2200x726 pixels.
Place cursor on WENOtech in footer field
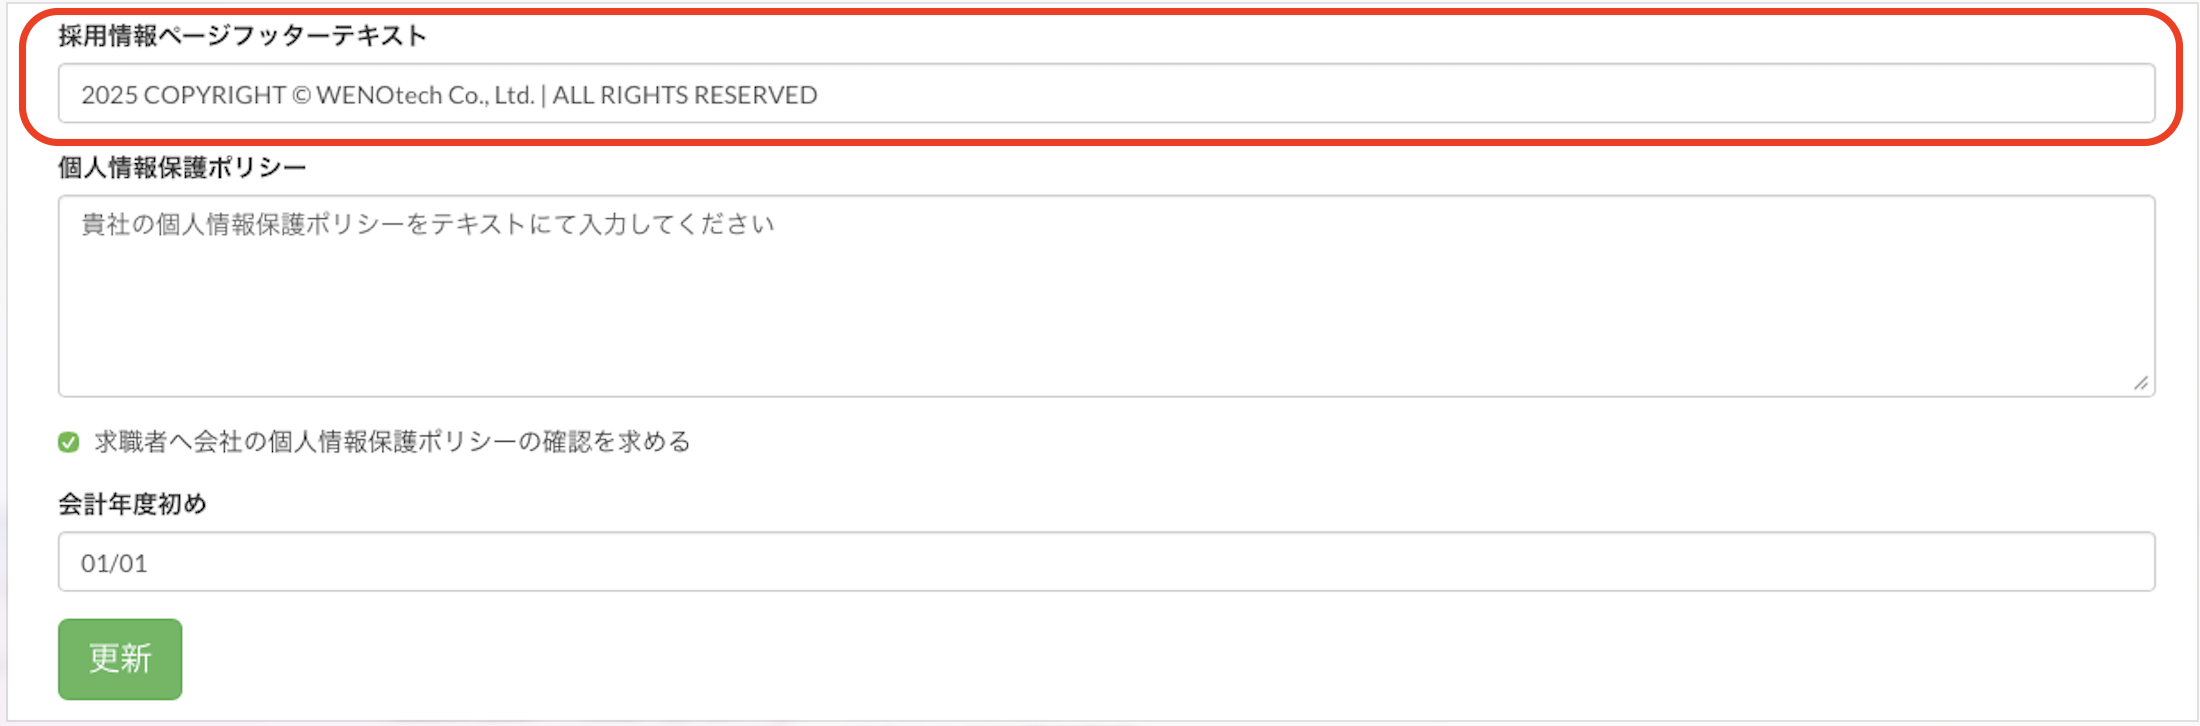point(379,95)
